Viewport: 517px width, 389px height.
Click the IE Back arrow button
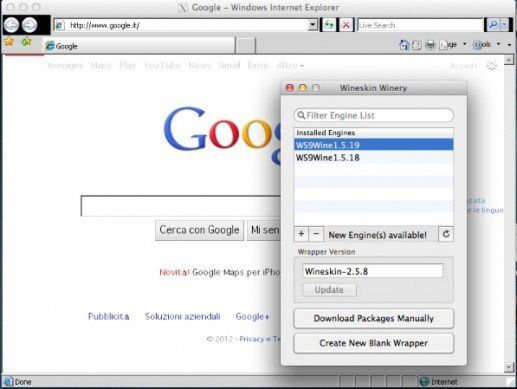[x=11, y=25]
